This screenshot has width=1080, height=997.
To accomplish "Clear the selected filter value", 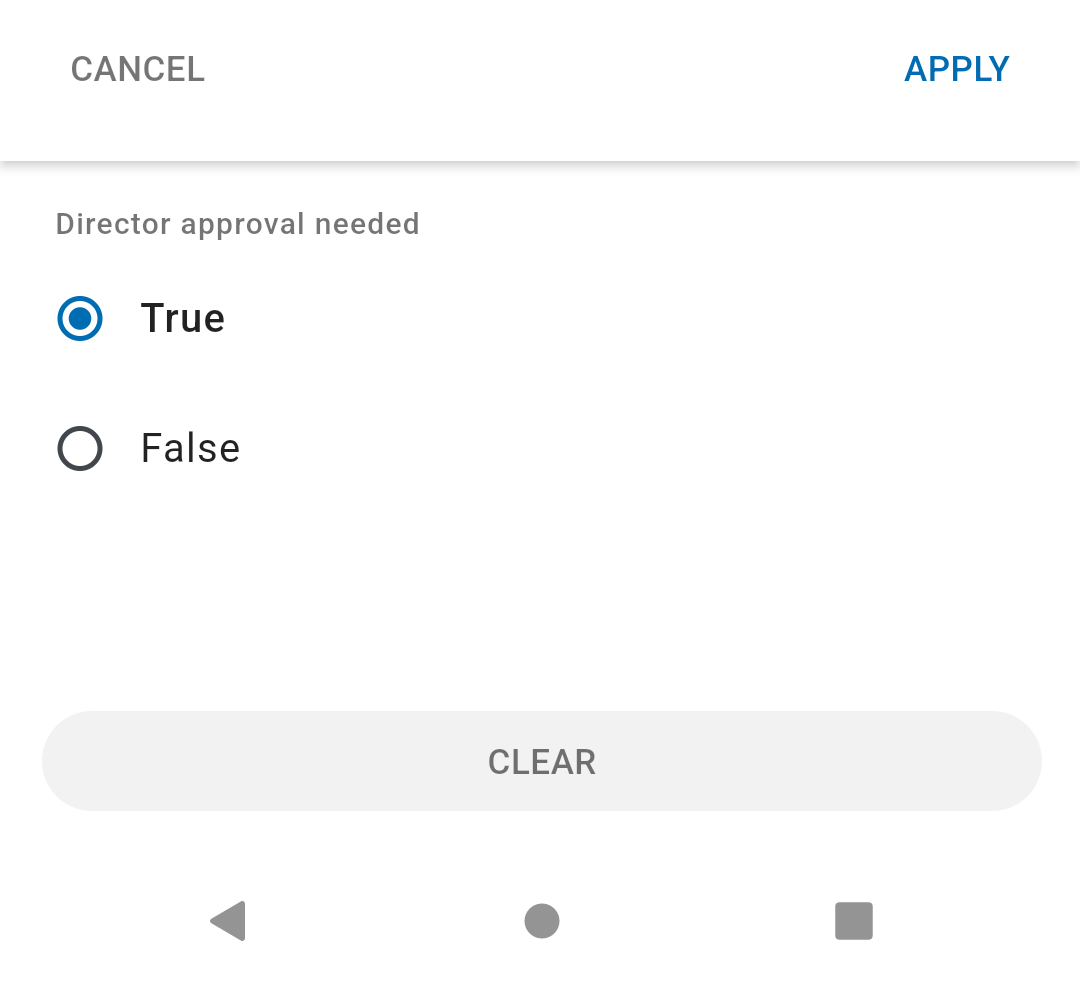I will click(x=541, y=761).
